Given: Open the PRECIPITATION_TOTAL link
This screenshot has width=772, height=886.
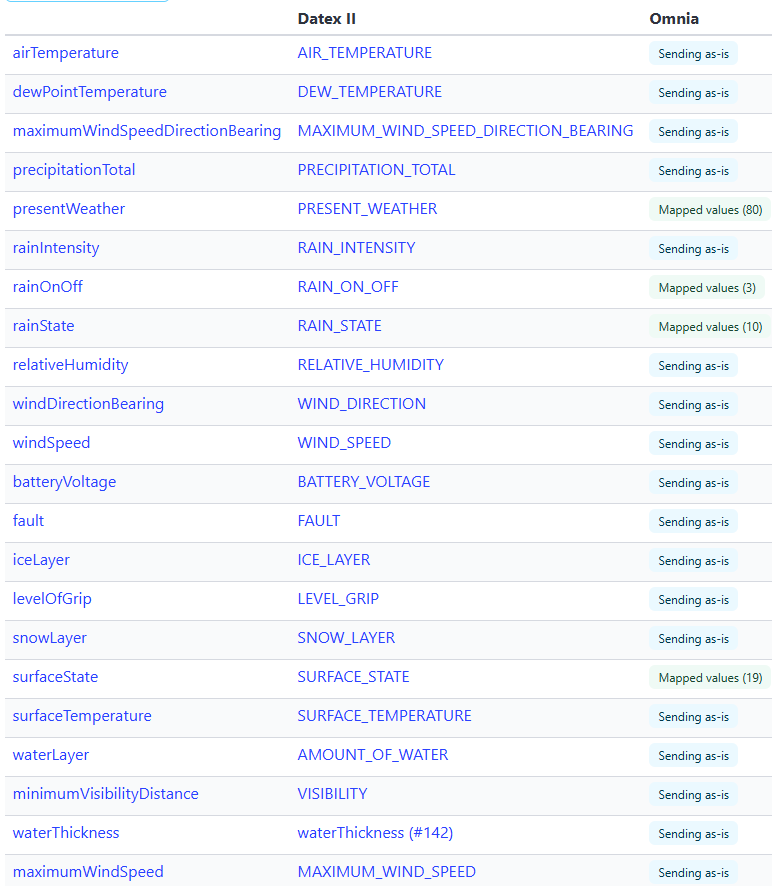Looking at the screenshot, I should [376, 170].
